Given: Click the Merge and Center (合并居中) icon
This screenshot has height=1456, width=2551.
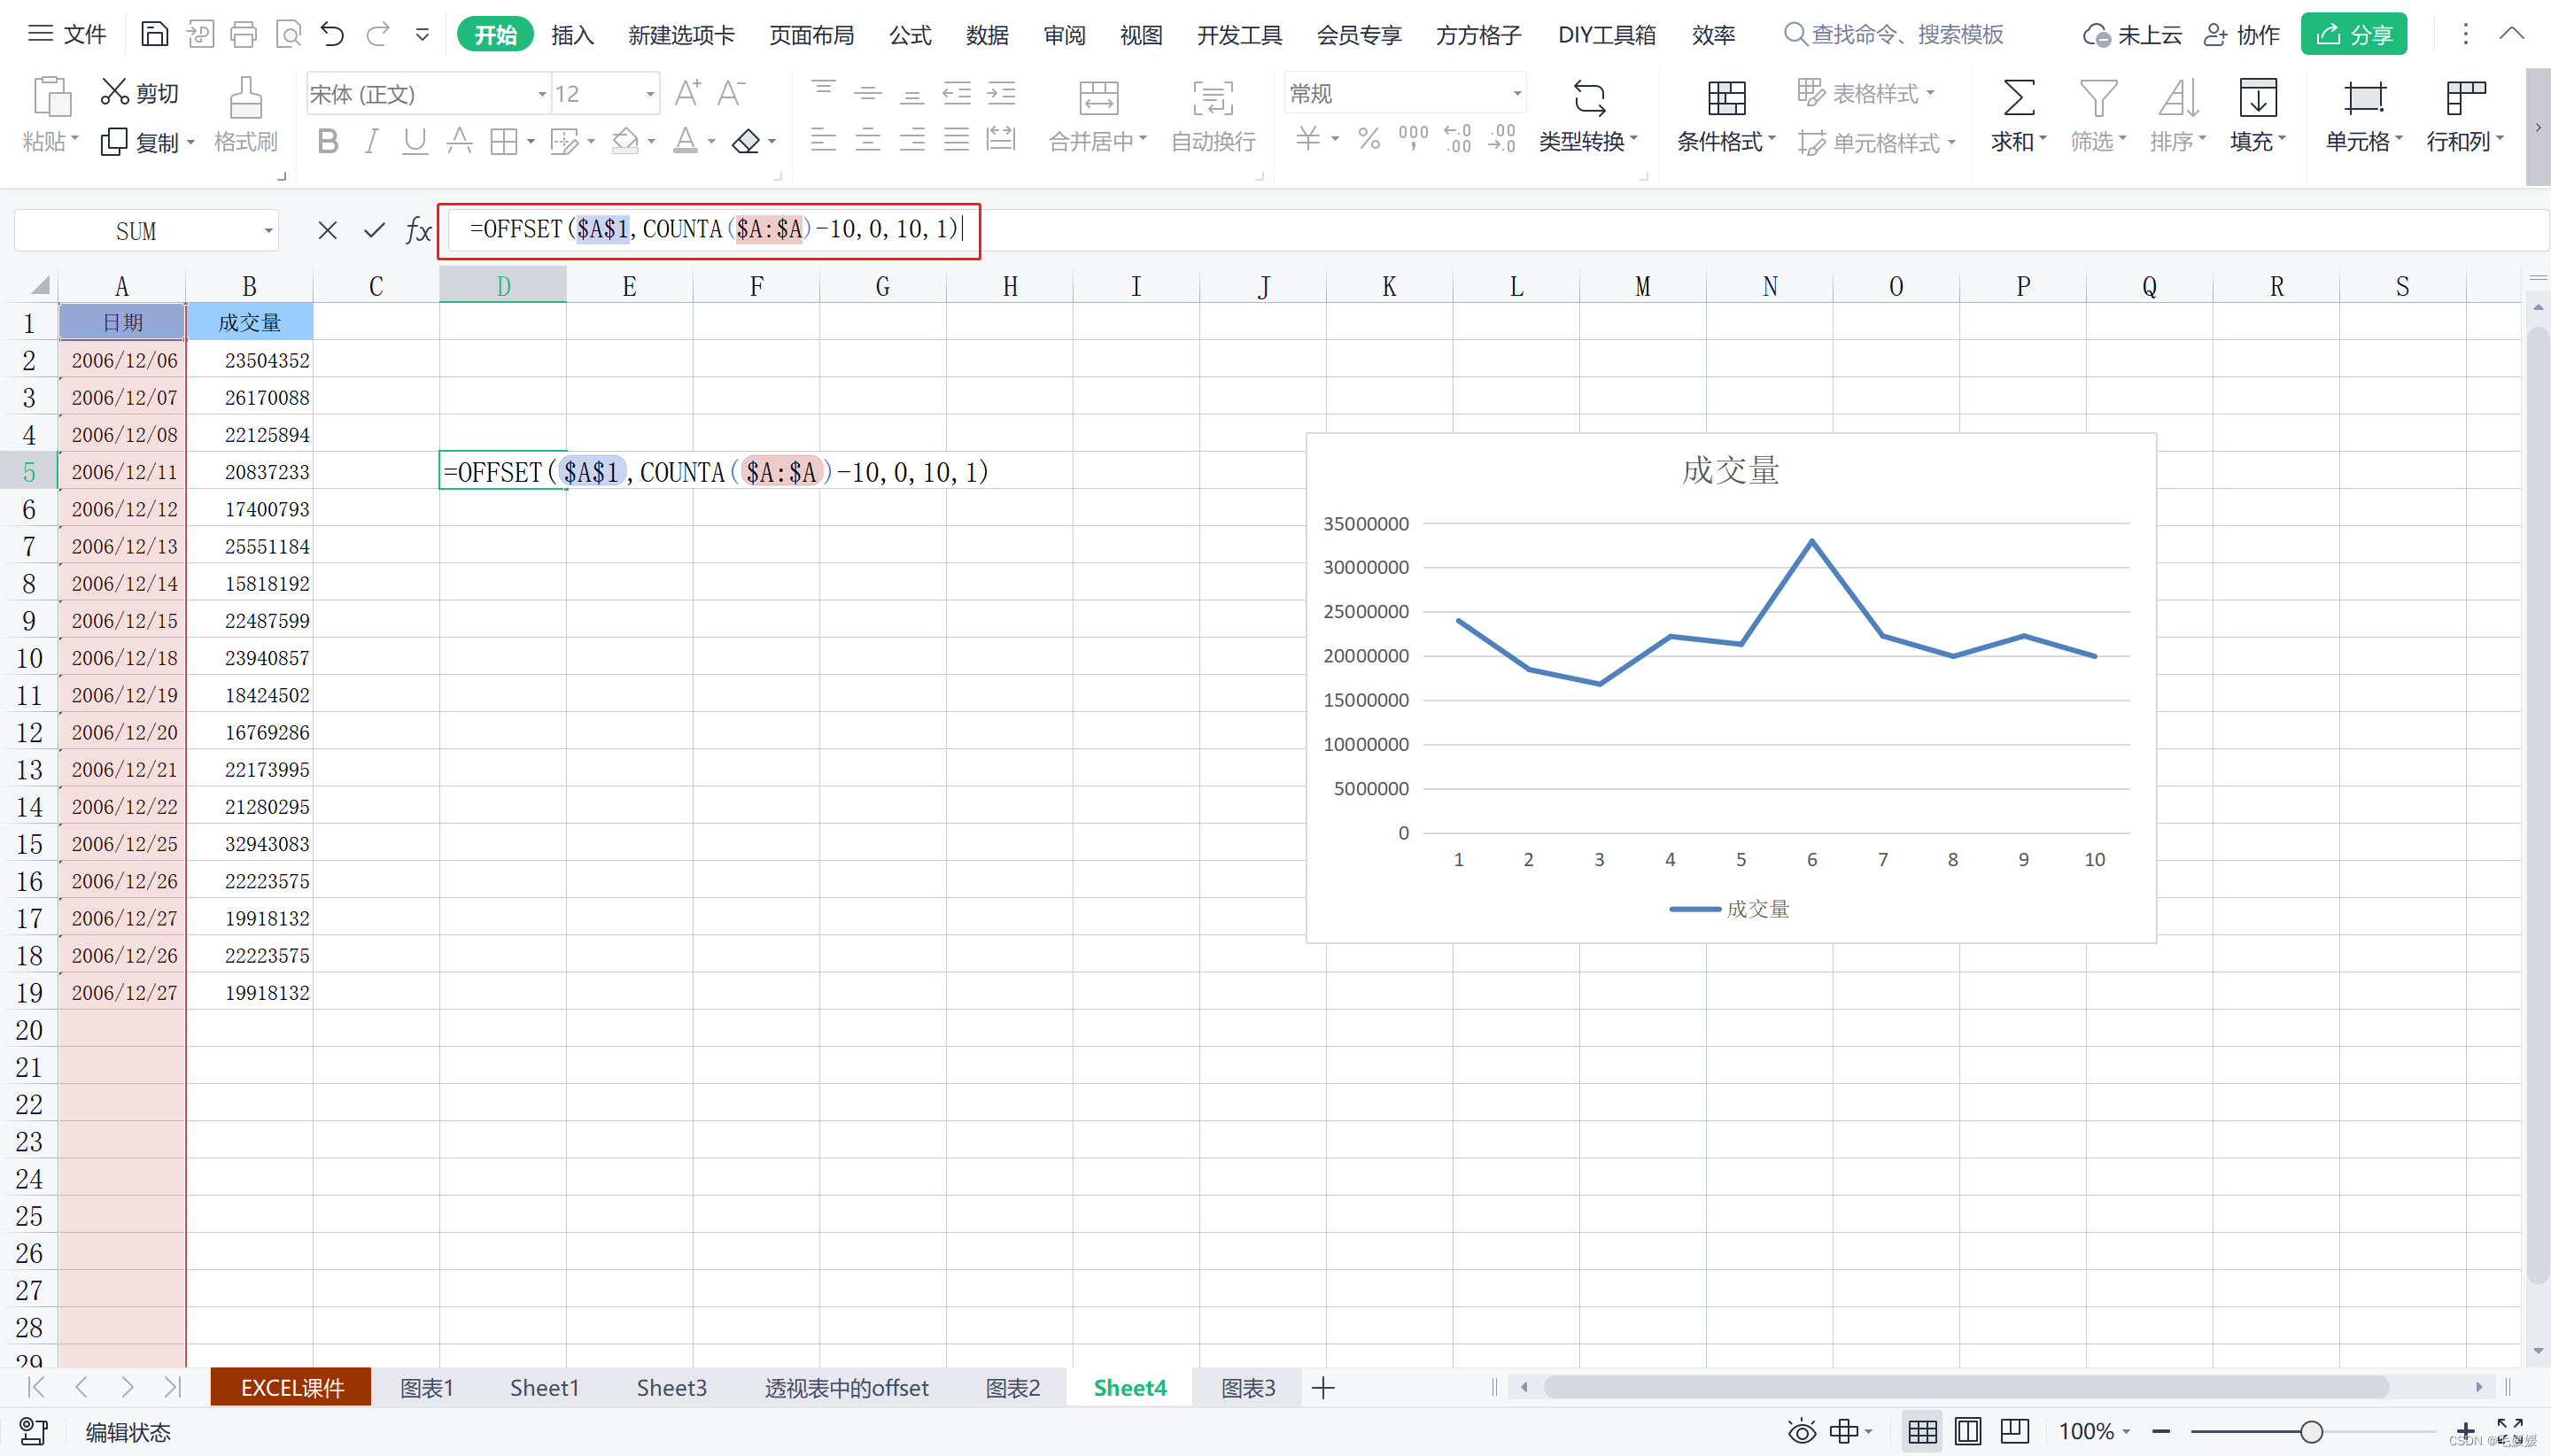Looking at the screenshot, I should [1098, 98].
